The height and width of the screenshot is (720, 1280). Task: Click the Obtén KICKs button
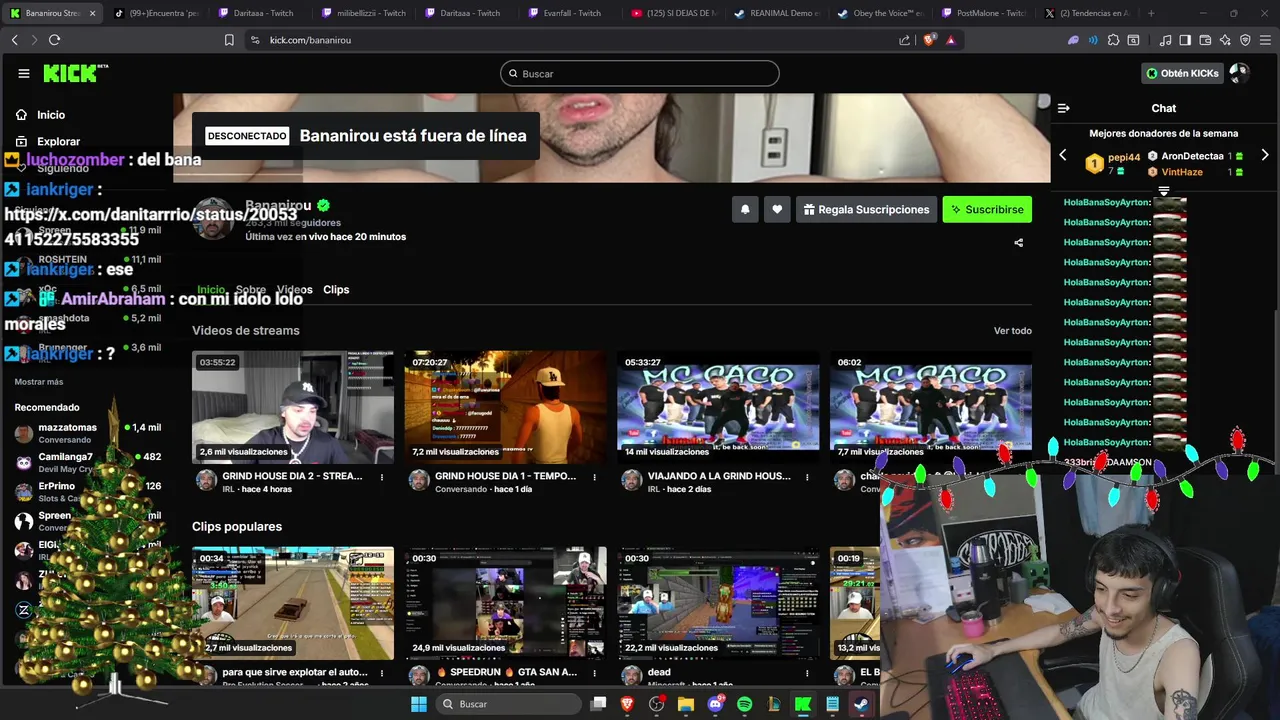coord(1182,73)
